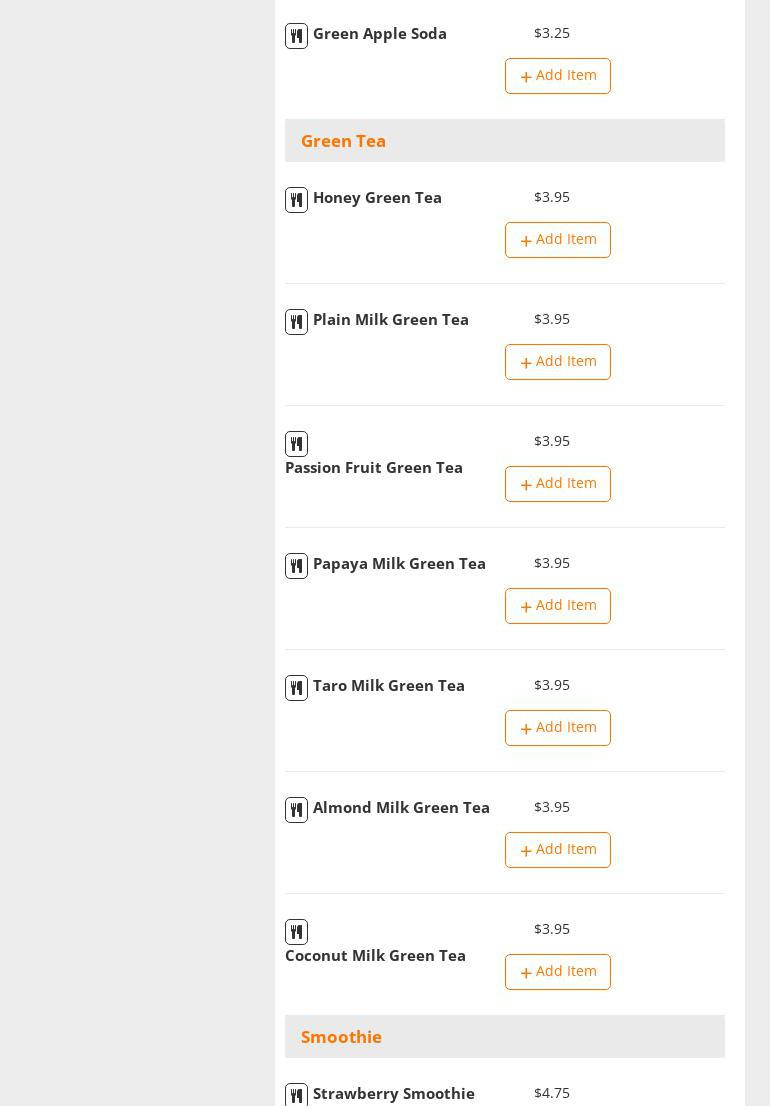Add Passion Fruit Green Tea to order
Viewport: 770px width, 1106px height.
coord(557,484)
